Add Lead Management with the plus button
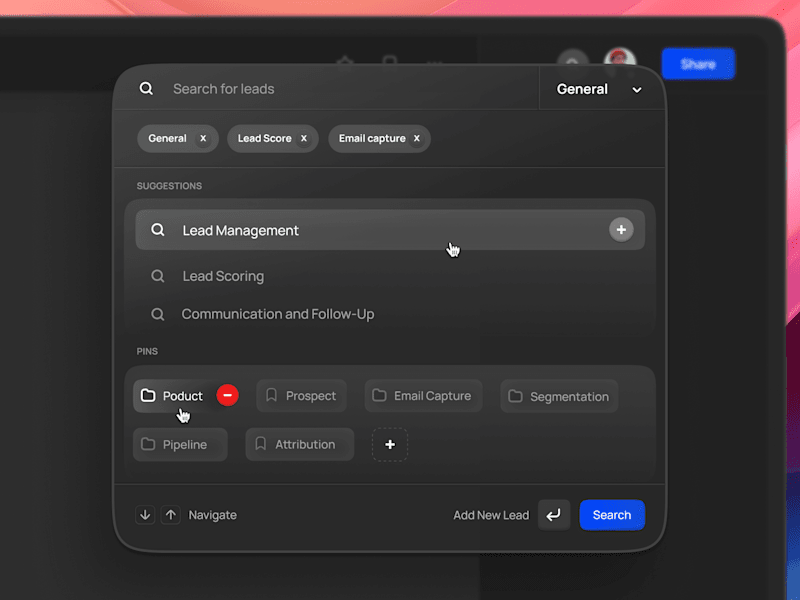The width and height of the screenshot is (800, 600). [x=621, y=230]
